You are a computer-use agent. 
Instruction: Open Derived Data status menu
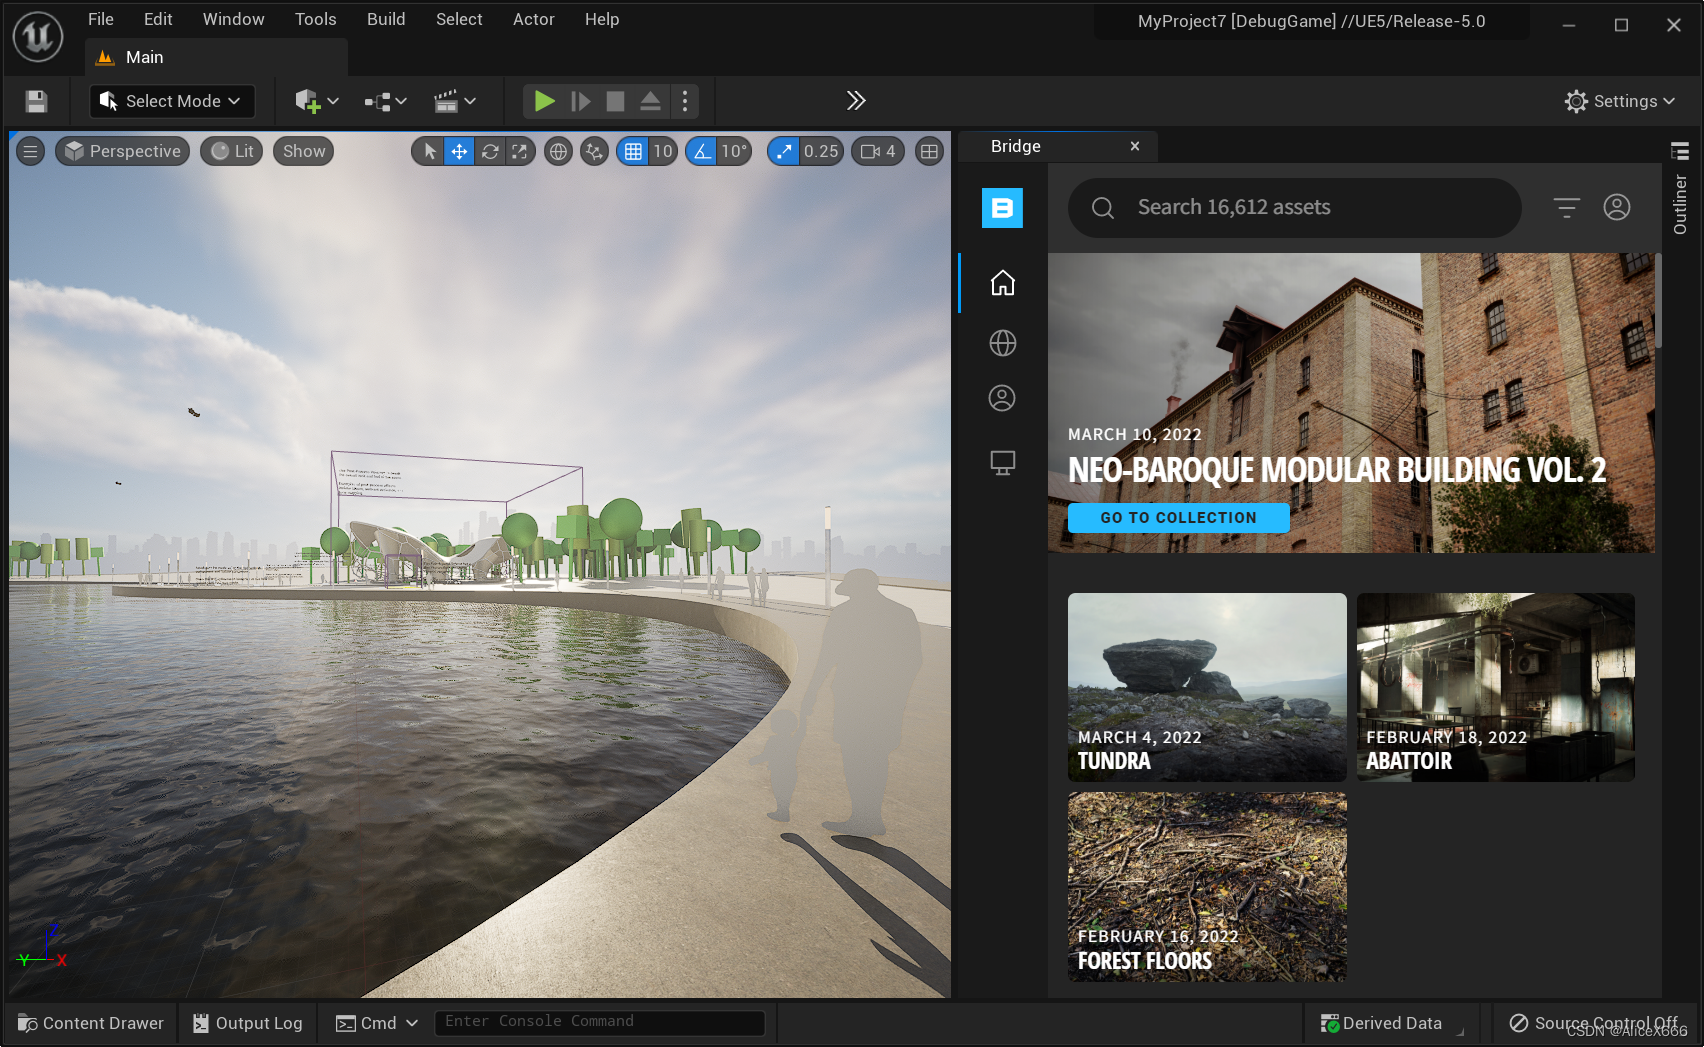[x=1381, y=1023]
